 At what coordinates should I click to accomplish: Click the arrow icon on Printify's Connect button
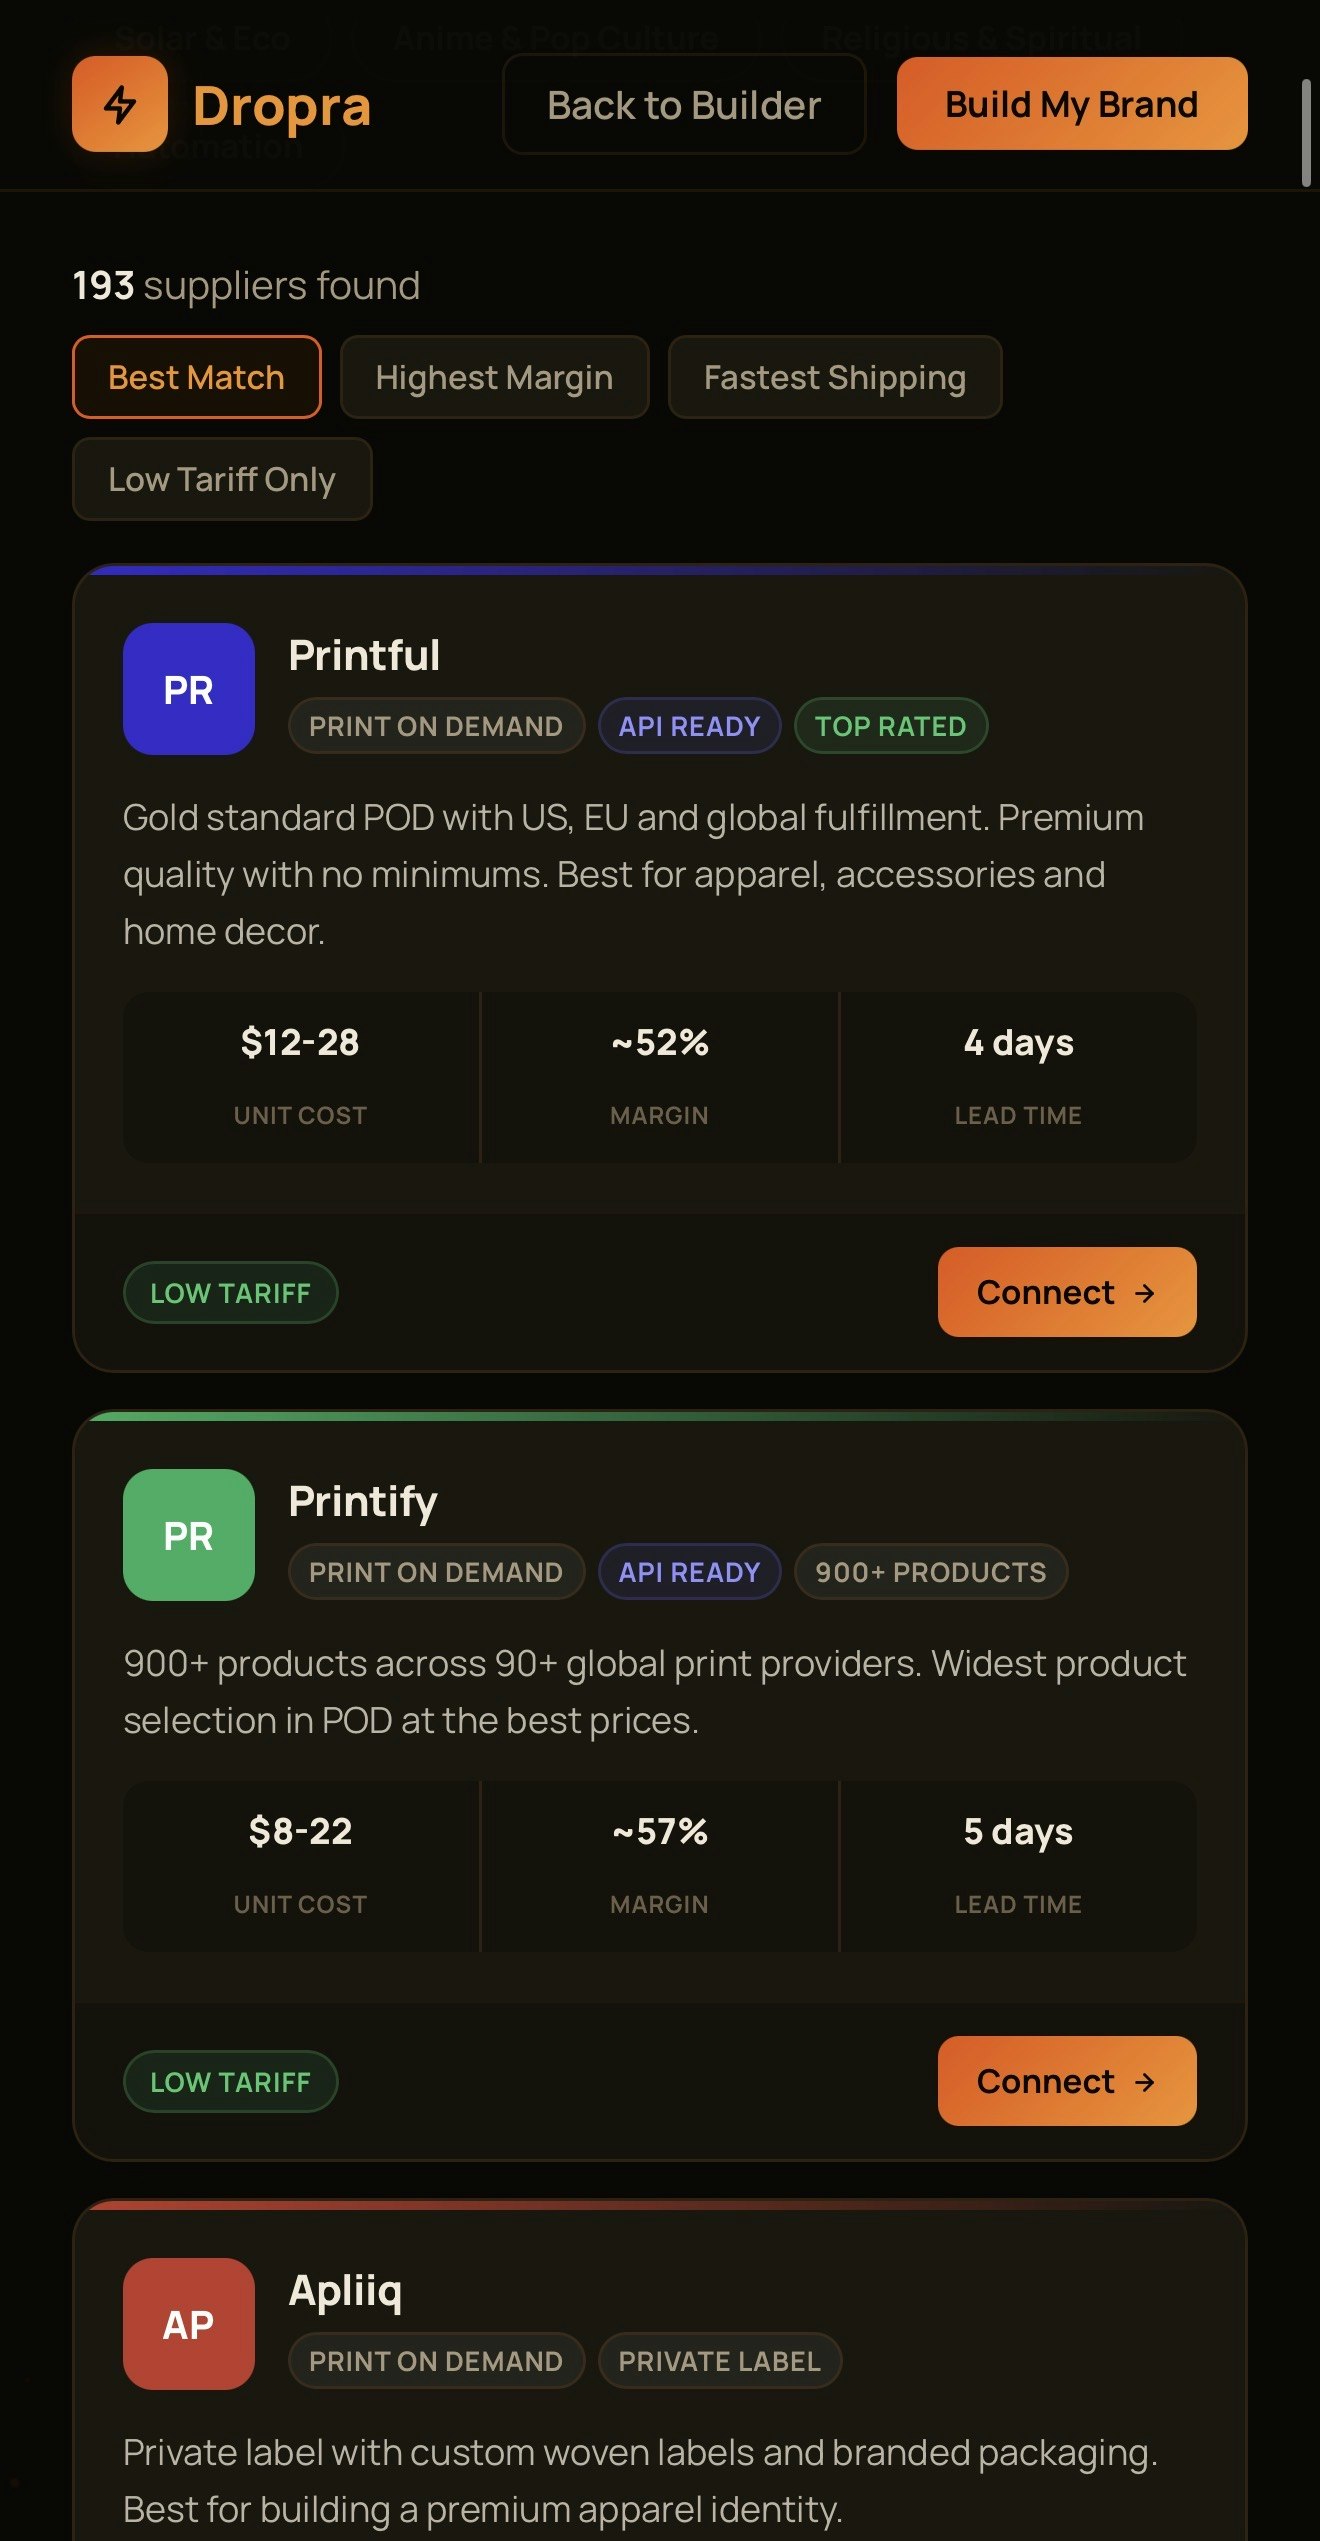tap(1145, 2081)
